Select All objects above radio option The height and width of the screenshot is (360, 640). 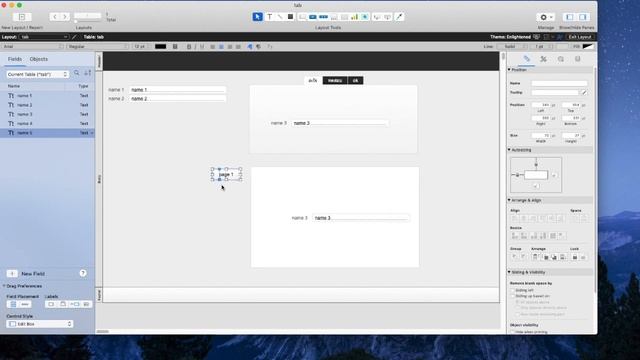pos(517,302)
